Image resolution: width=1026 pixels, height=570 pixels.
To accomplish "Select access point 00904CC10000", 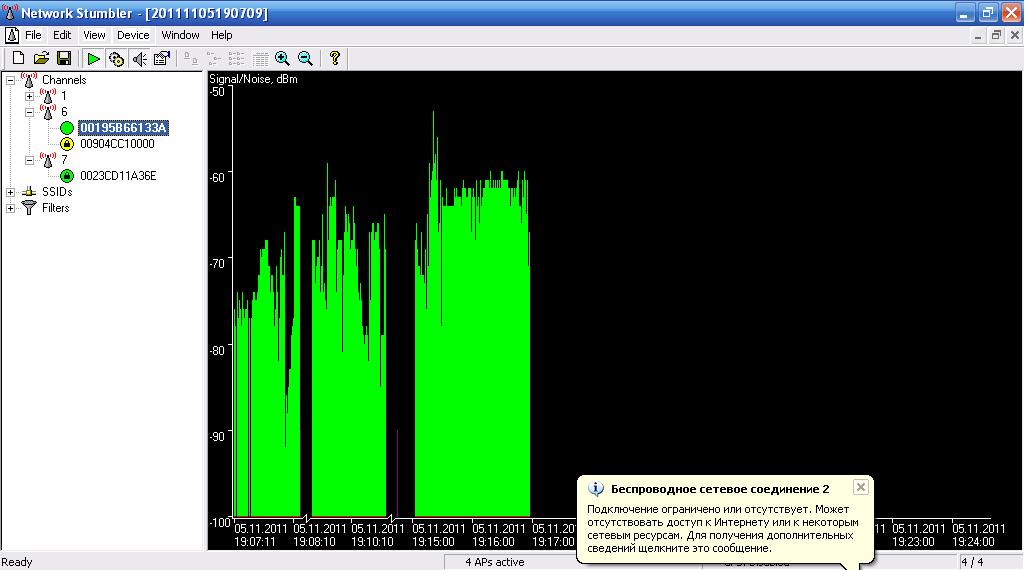I will pos(117,144).
